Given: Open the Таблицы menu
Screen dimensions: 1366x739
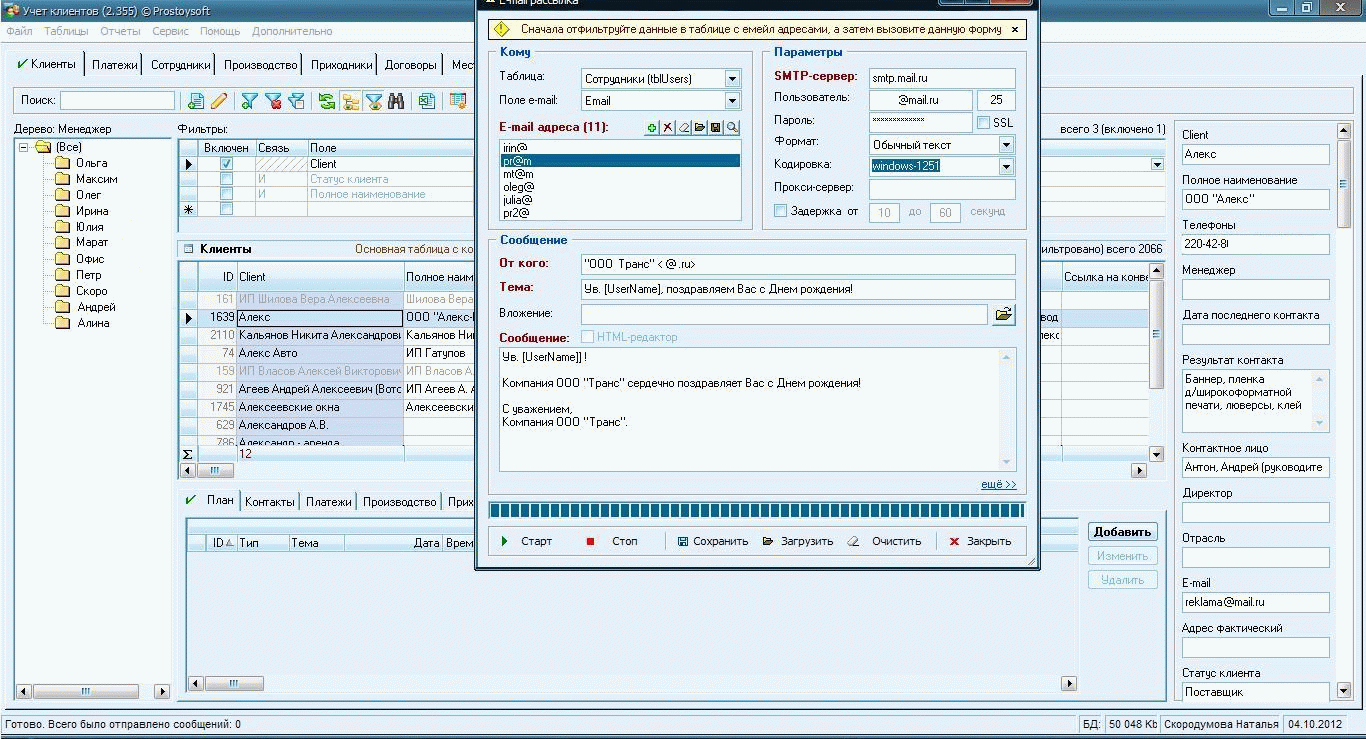Looking at the screenshot, I should (66, 31).
